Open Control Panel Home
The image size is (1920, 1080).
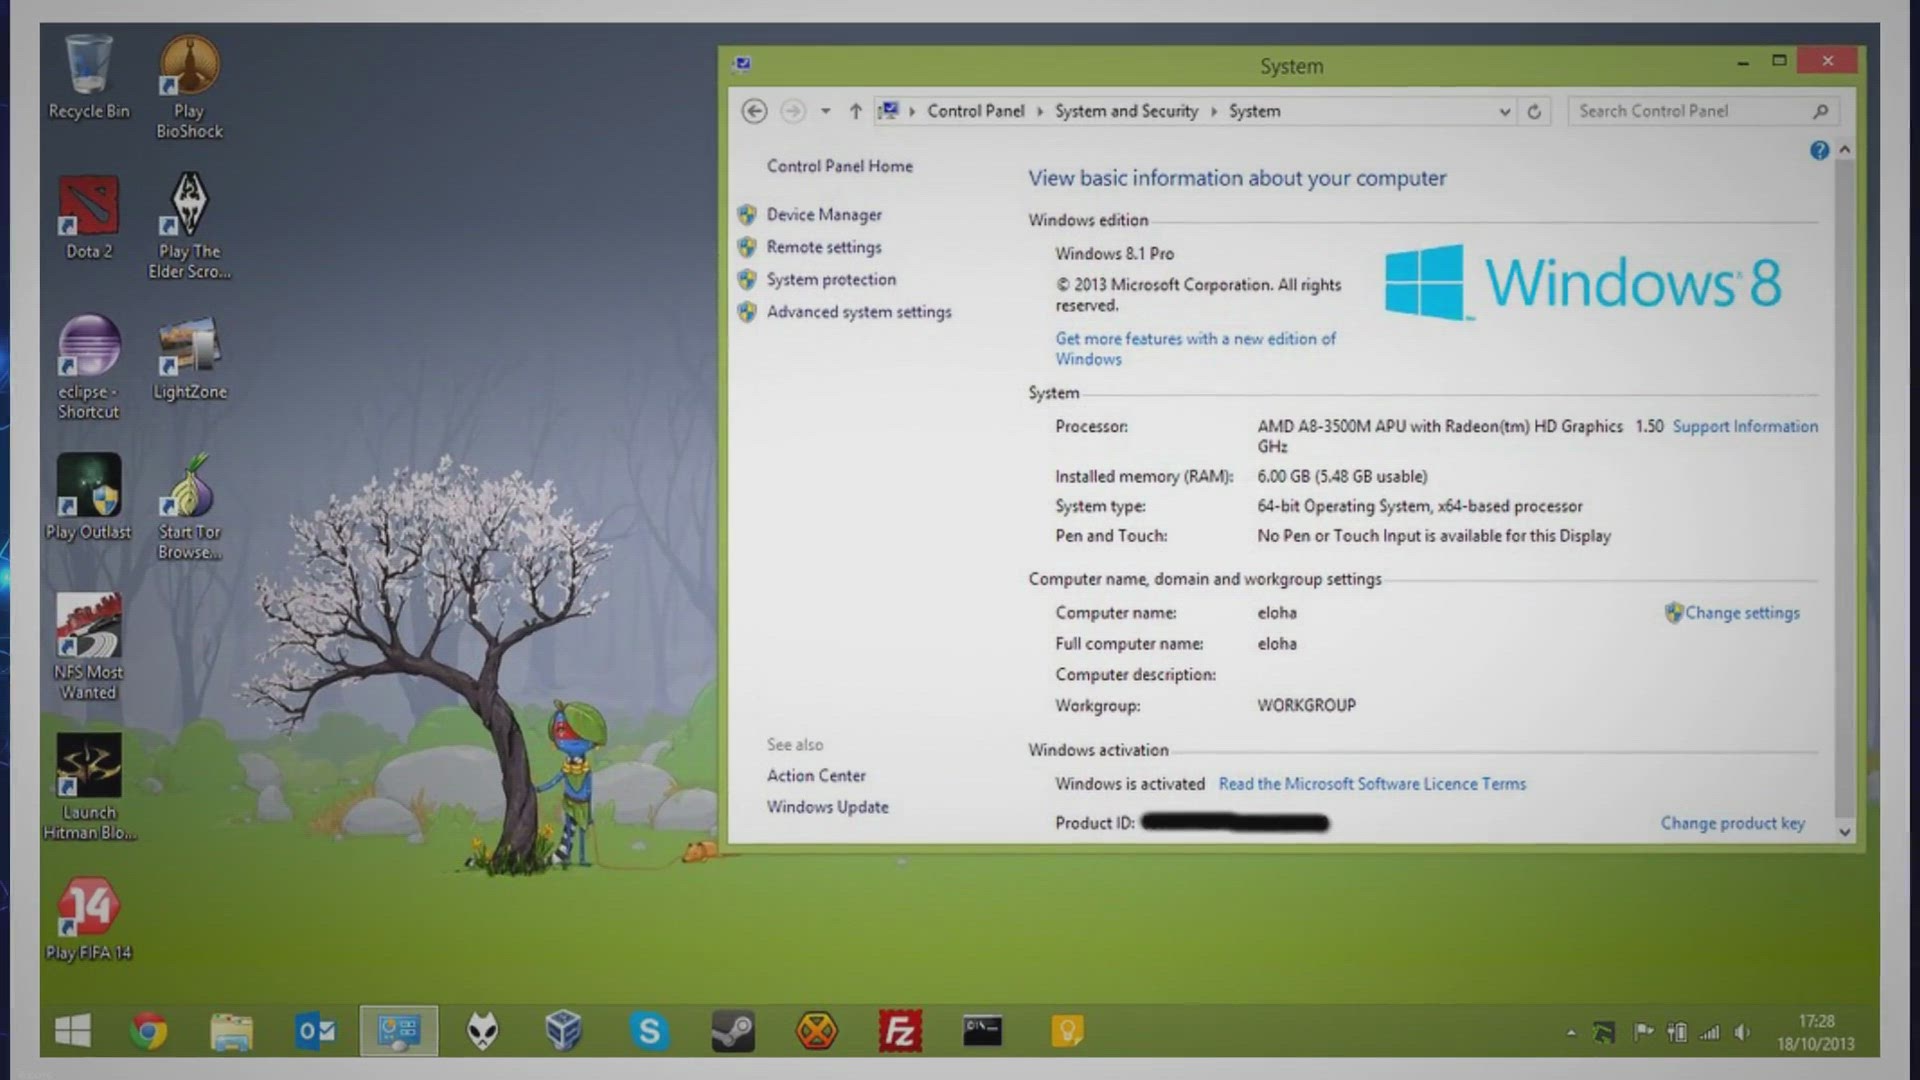point(839,166)
